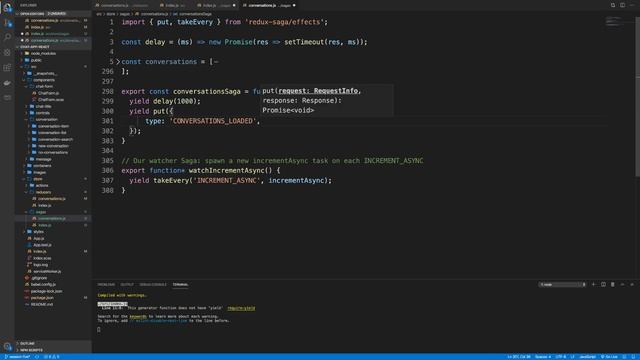Close the terminal panel
640x360 pixels.
pos(632,284)
